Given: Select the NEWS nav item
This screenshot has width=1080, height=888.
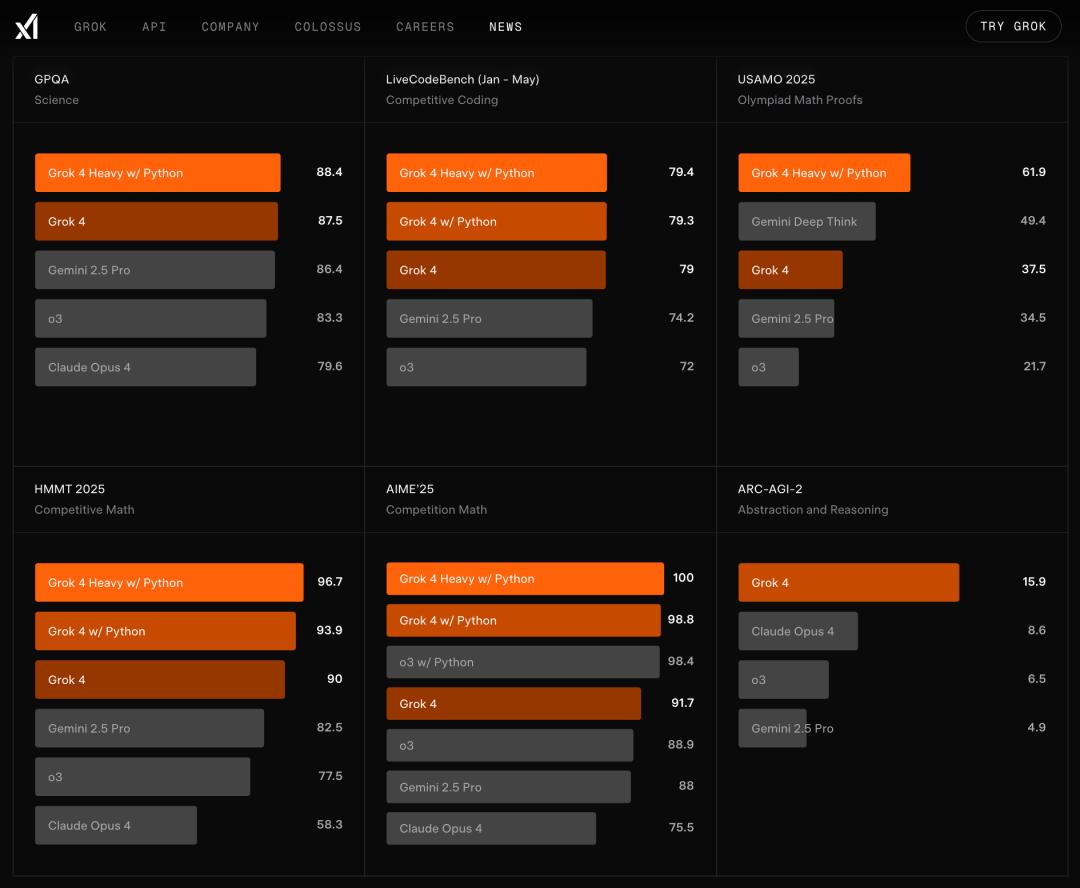Looking at the screenshot, I should (x=506, y=27).
